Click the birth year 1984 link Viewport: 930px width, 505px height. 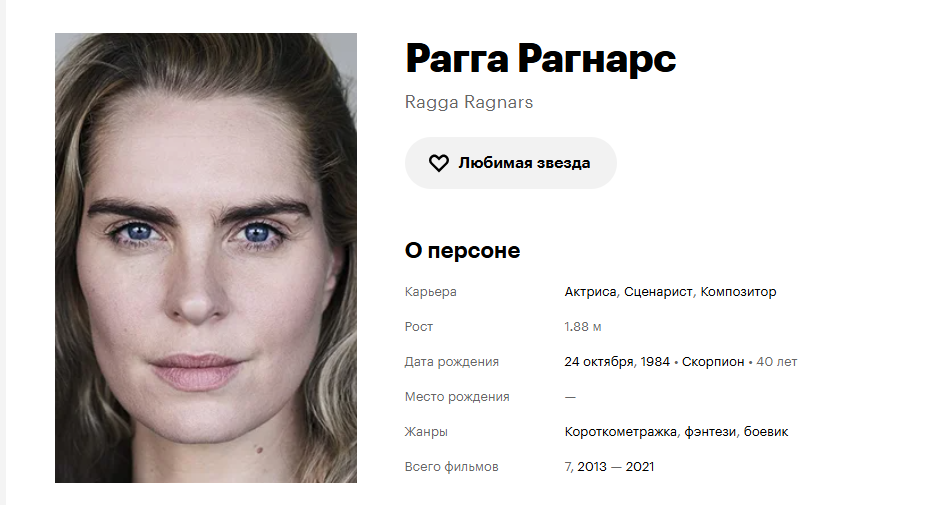[x=655, y=362]
